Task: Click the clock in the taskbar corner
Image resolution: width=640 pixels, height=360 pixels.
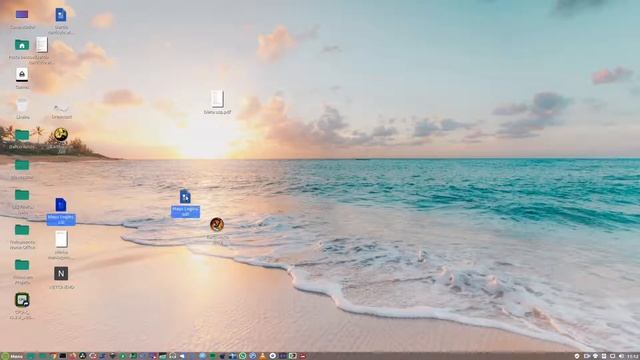Action: (x=633, y=356)
